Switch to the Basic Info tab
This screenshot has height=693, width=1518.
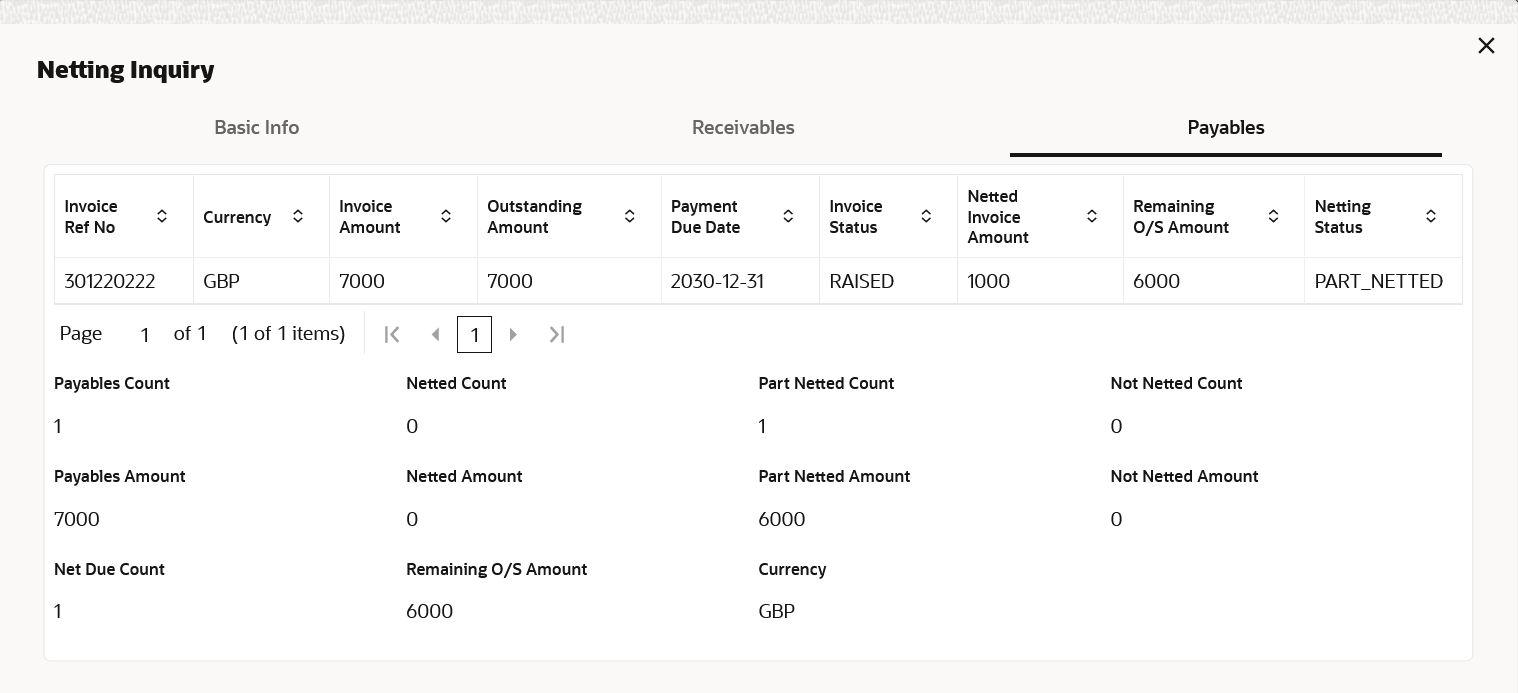pyautogui.click(x=257, y=128)
